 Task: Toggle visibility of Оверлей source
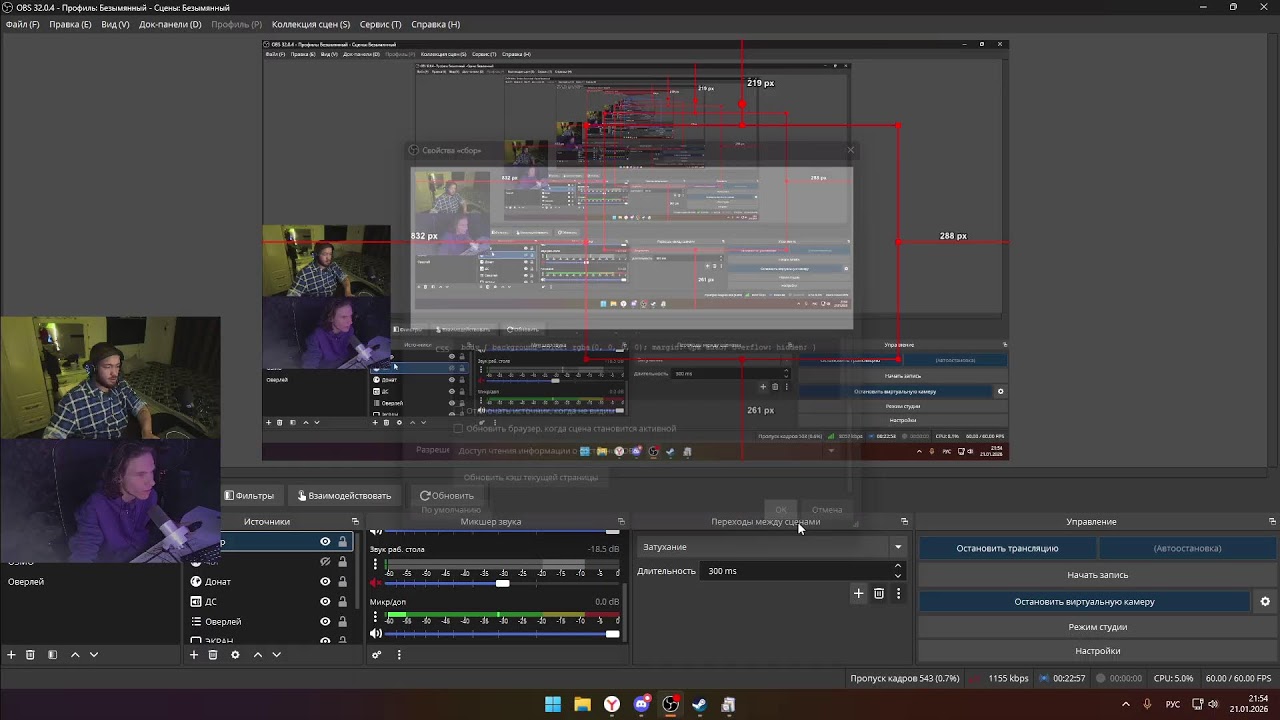pyautogui.click(x=325, y=622)
